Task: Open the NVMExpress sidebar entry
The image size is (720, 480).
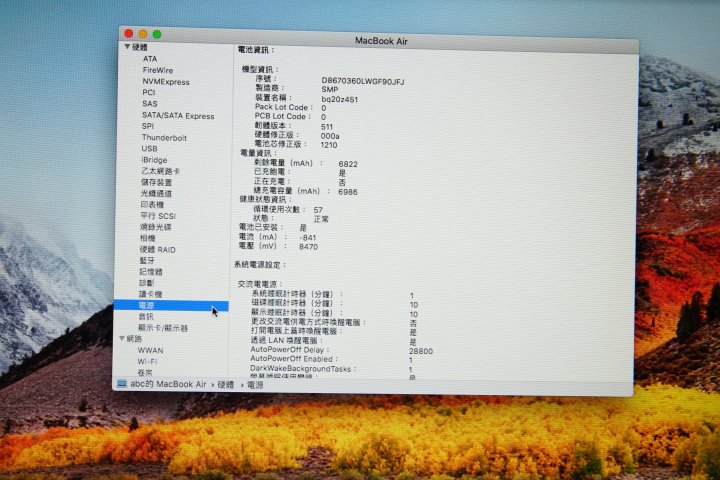Action: [x=166, y=82]
